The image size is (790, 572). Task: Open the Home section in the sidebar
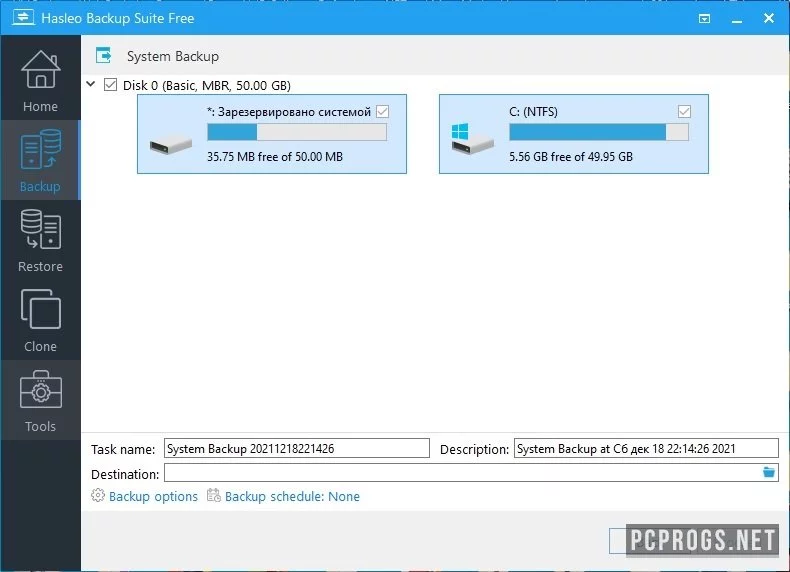coord(40,78)
